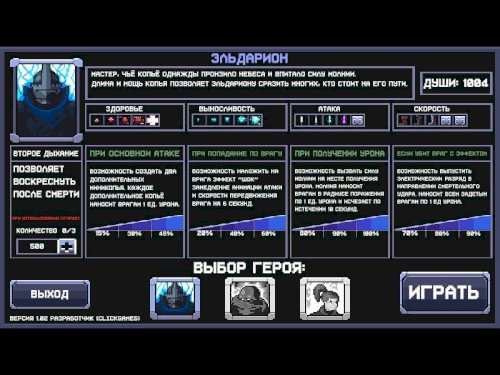Open the ЕСЛИ УБИТ ВРАГ С ЭФФЕКТОМ header
This screenshot has width=500, height=375.
442,154
